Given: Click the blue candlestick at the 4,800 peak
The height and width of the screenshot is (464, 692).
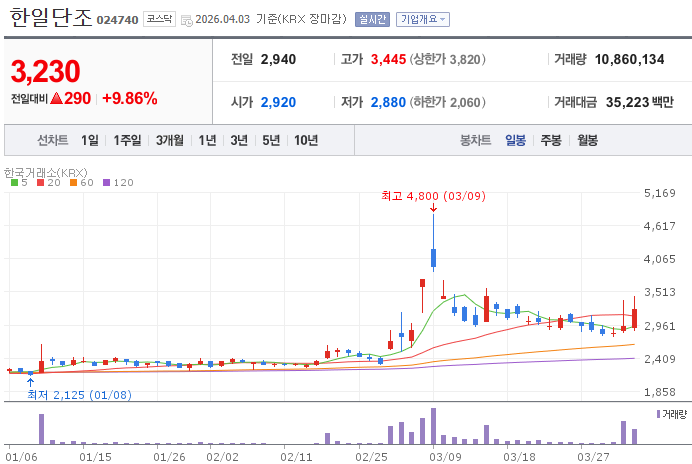Looking at the screenshot, I should click(x=433, y=257).
